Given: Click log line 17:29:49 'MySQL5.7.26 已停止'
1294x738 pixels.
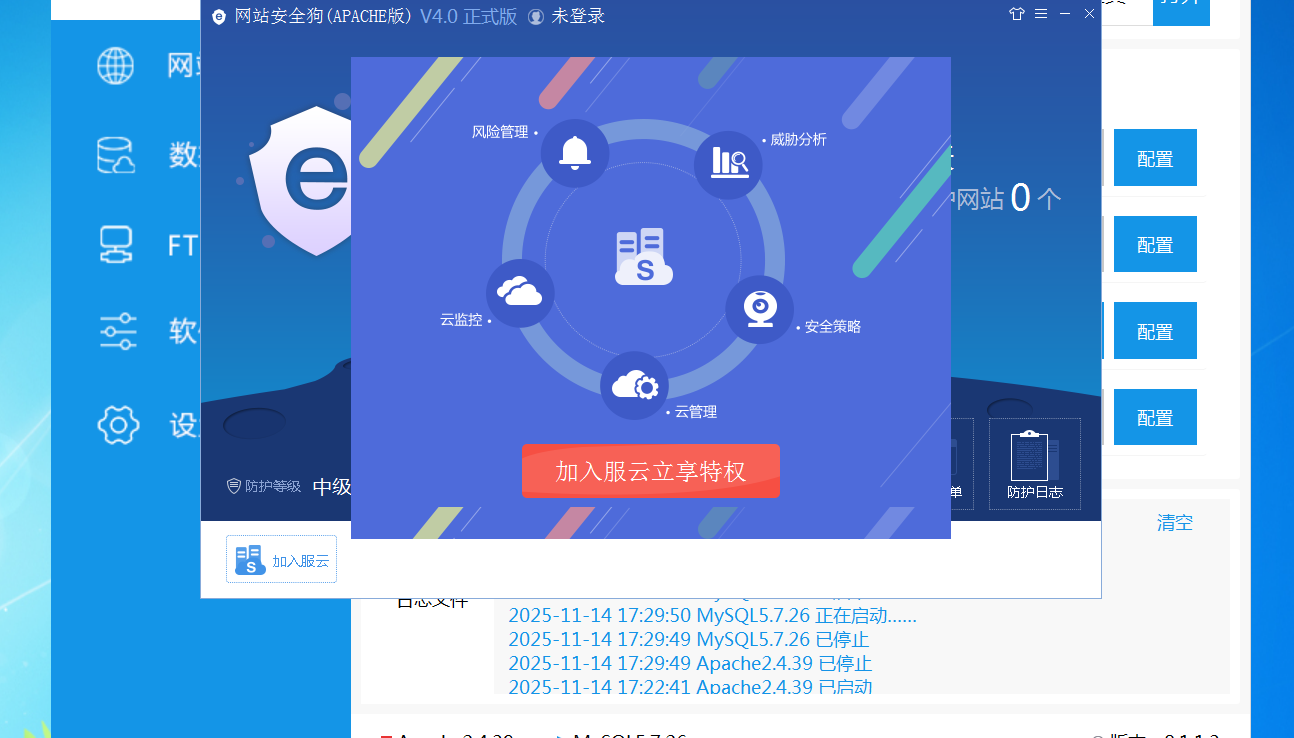Looking at the screenshot, I should 689,639.
